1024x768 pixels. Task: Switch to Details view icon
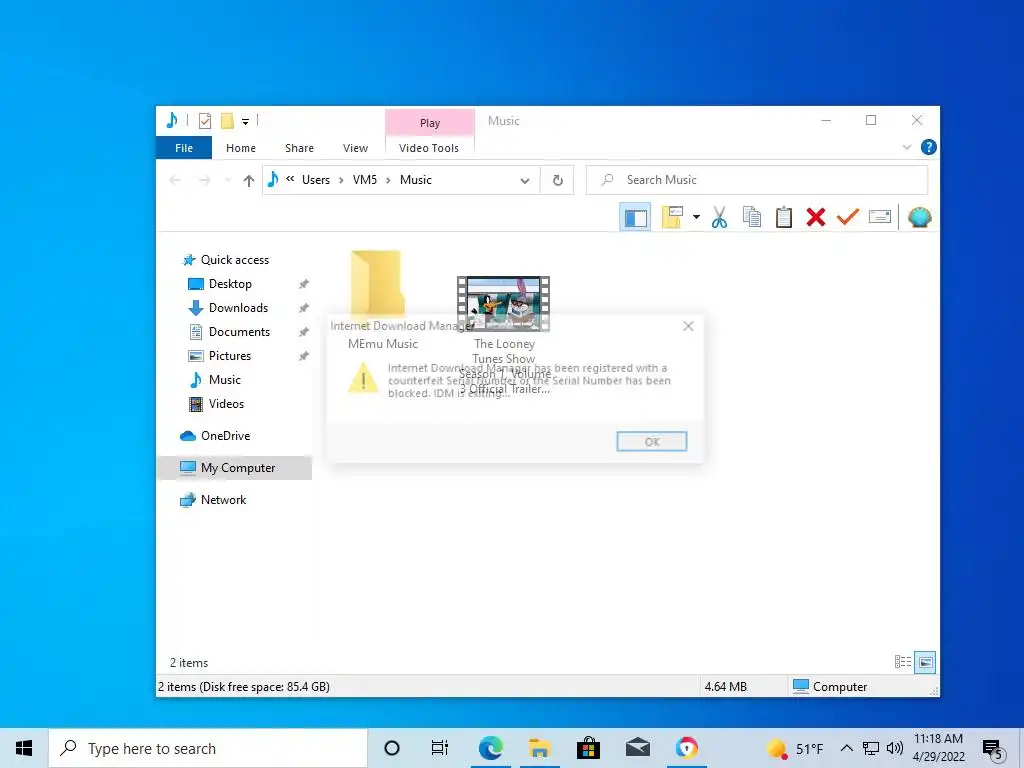pos(903,662)
